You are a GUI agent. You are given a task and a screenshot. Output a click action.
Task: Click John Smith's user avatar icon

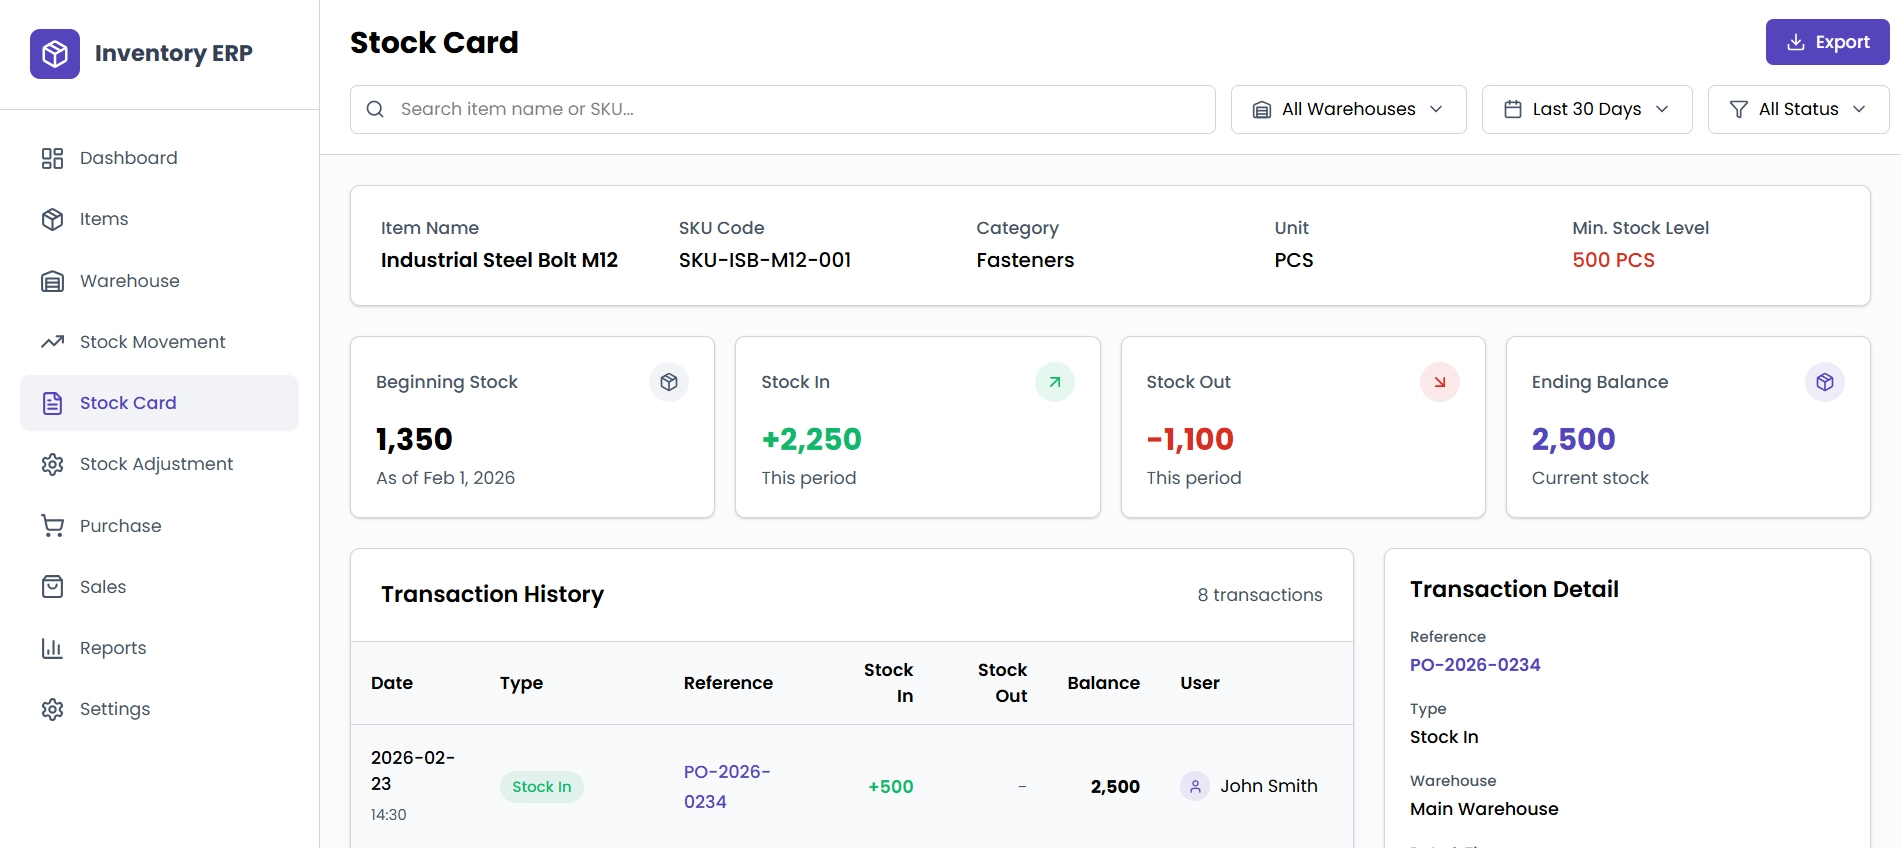click(x=1194, y=786)
